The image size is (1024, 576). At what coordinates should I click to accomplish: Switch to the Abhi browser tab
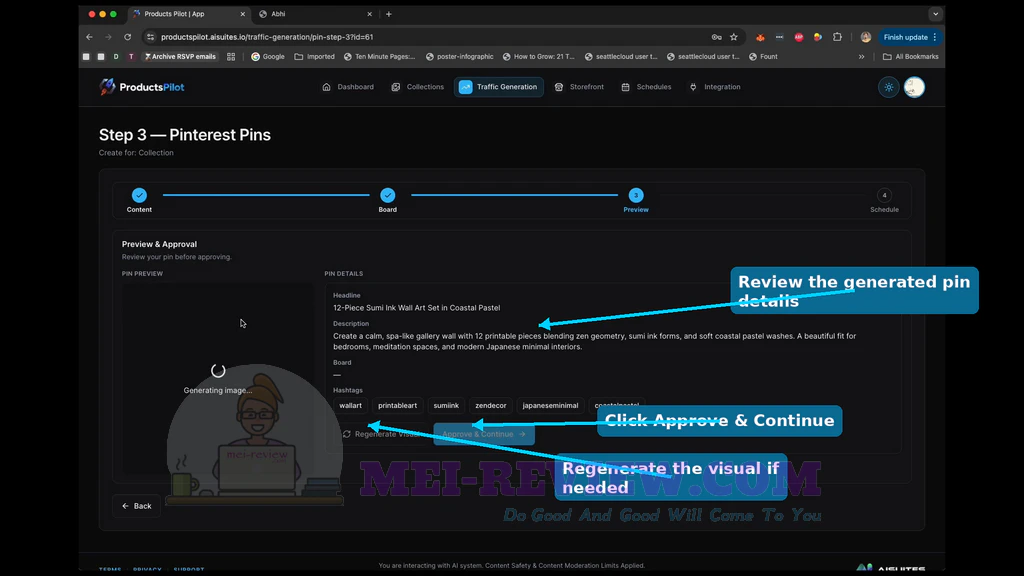(x=313, y=14)
